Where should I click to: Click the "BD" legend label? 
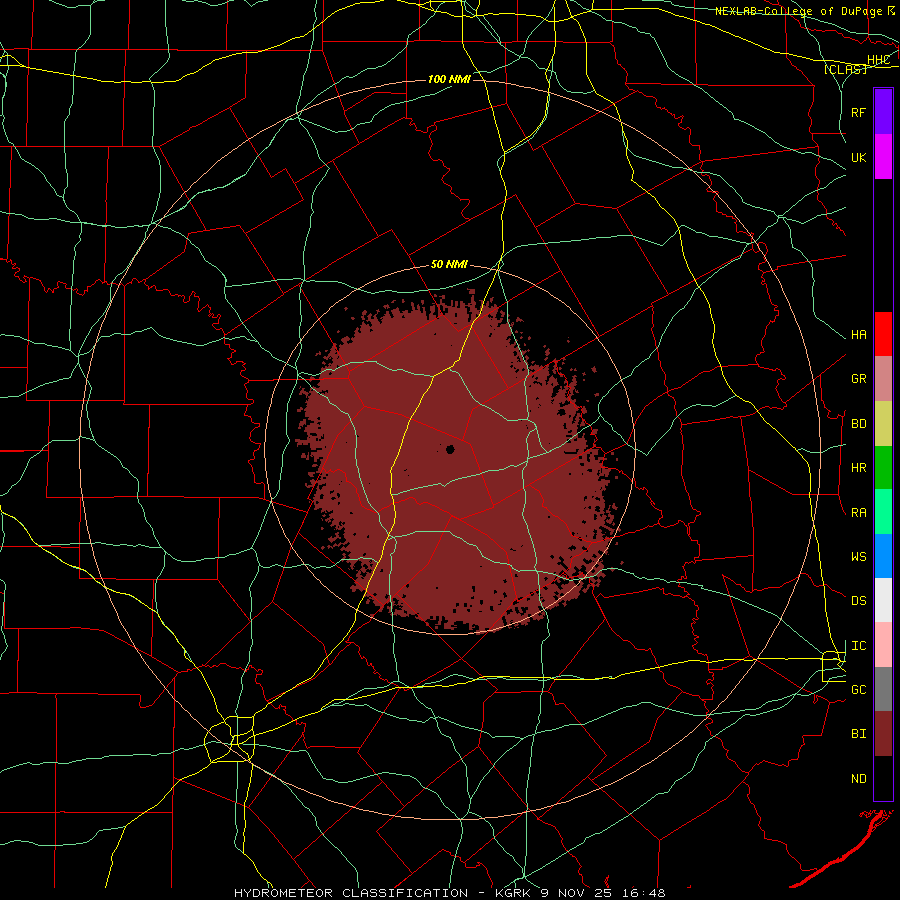[859, 424]
